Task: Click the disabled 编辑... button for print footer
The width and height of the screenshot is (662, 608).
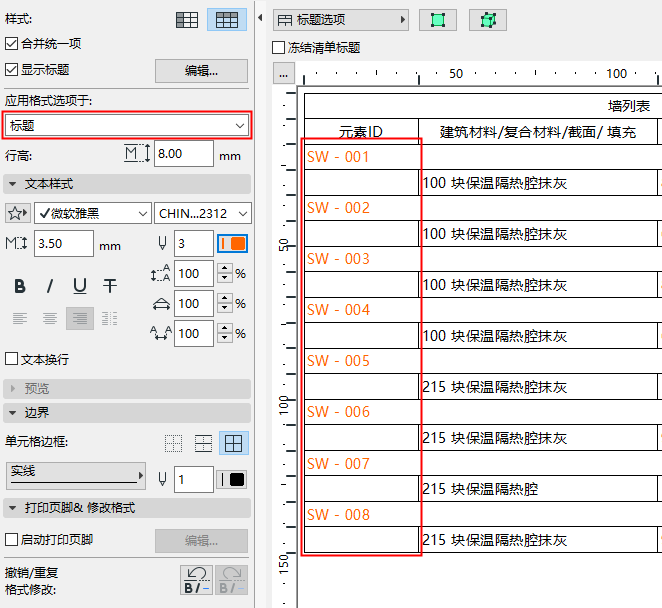Action: [x=201, y=540]
